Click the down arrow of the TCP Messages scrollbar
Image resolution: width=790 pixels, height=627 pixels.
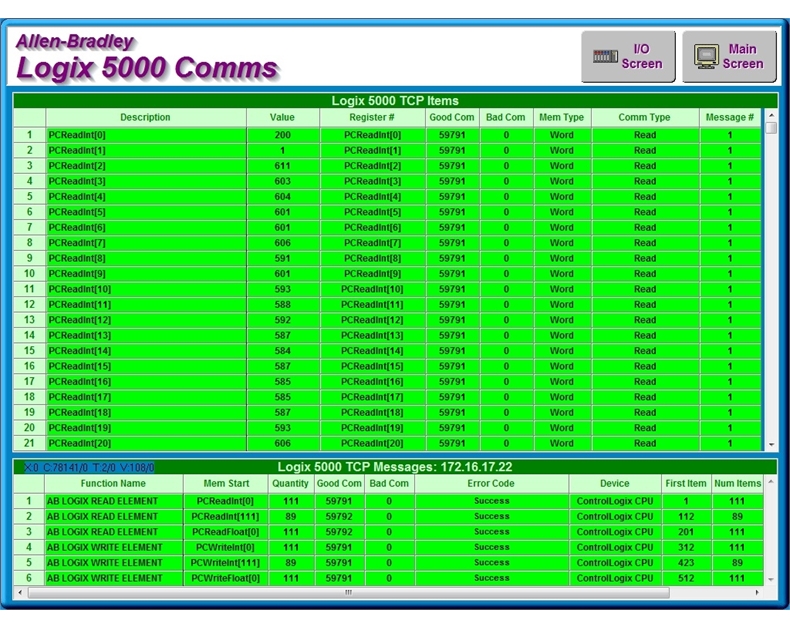(x=770, y=580)
